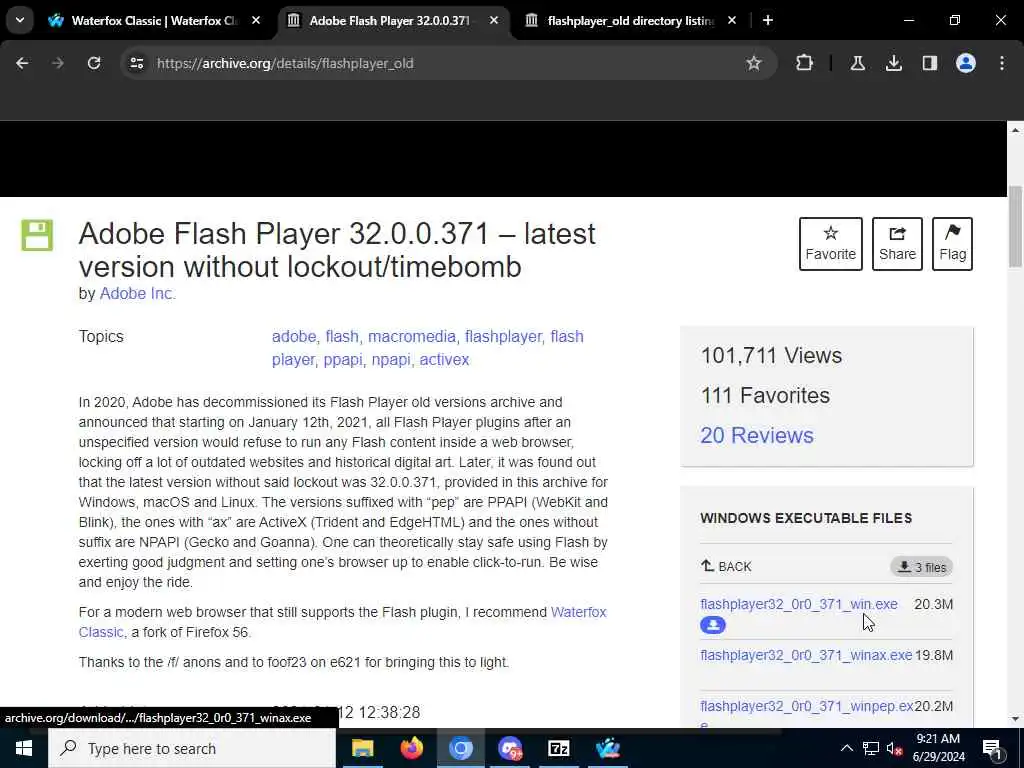Select the '111 Favorites' text

(x=765, y=396)
